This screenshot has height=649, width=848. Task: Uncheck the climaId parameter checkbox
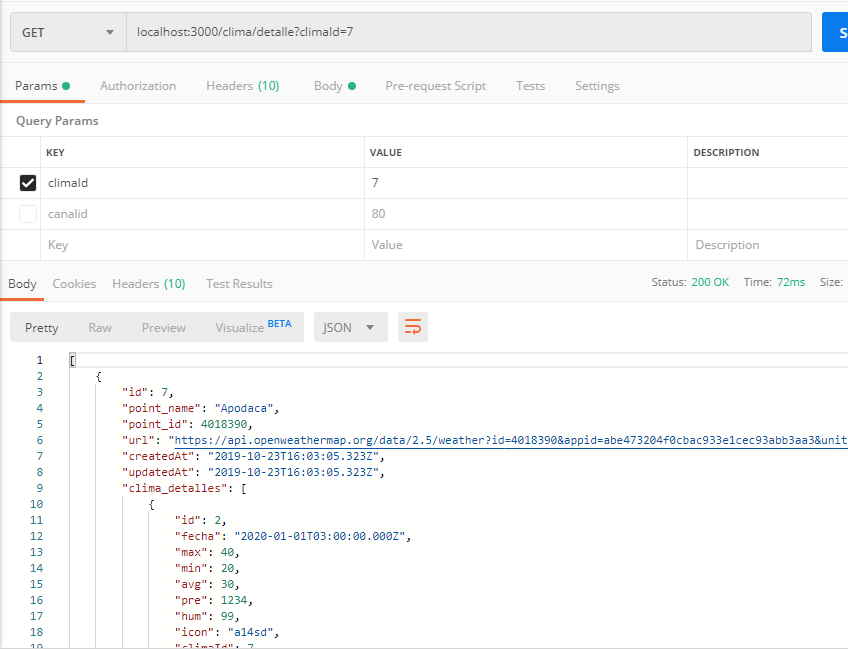(x=28, y=183)
